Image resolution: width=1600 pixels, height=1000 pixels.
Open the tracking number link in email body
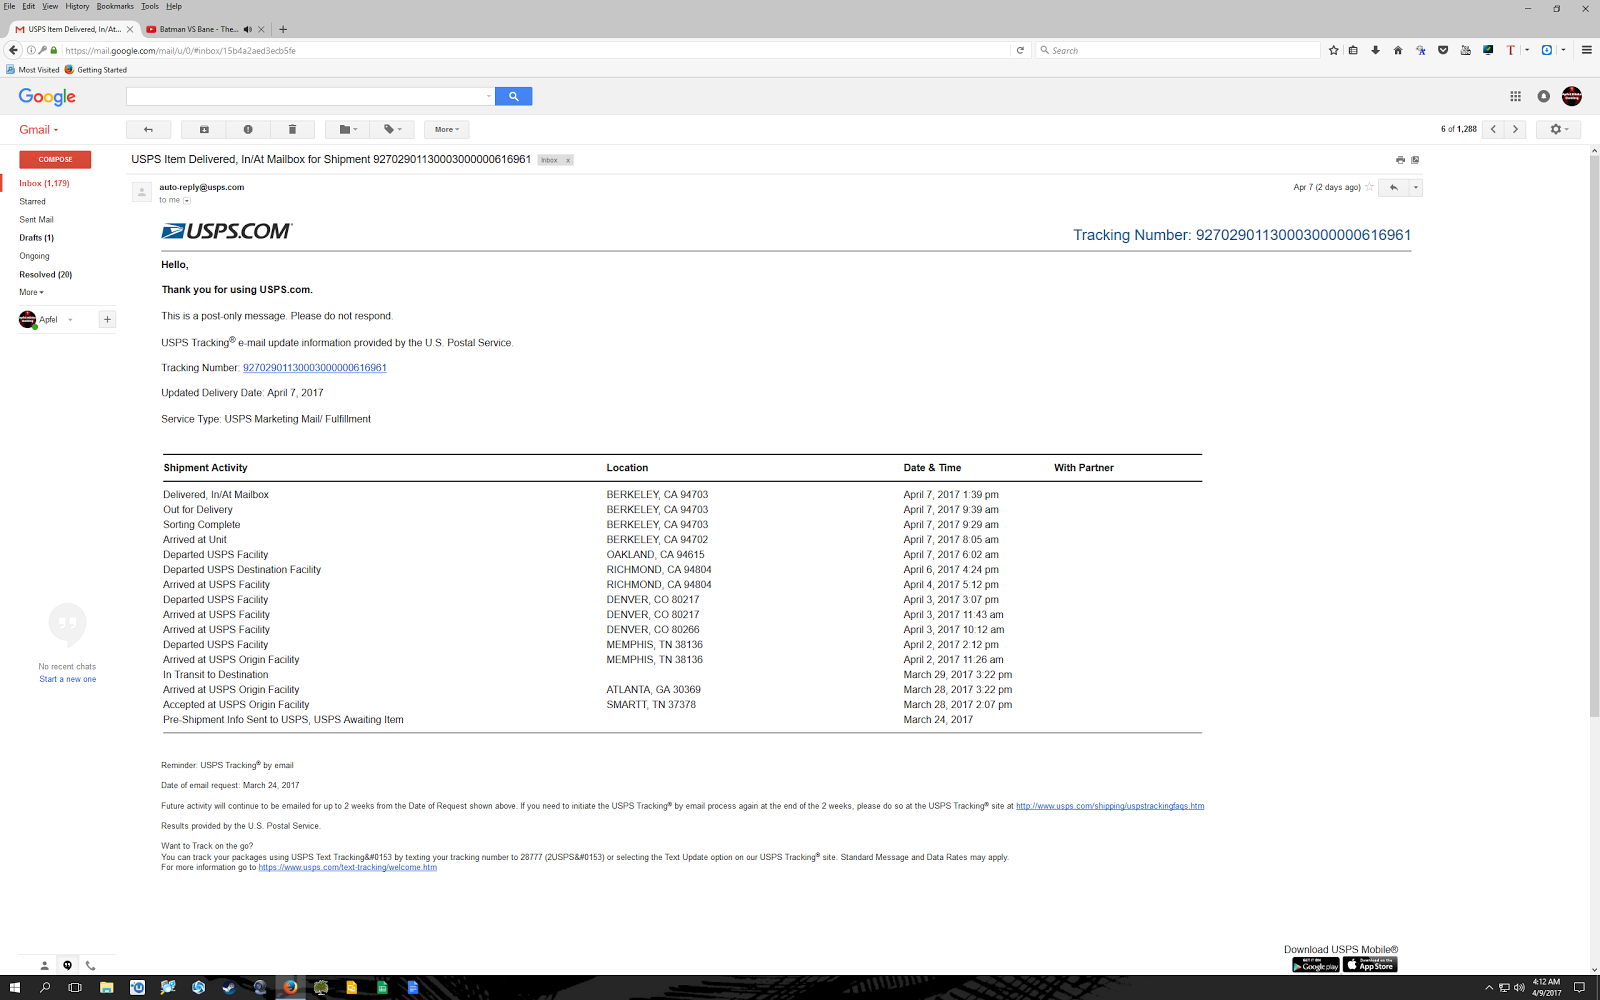coord(315,368)
